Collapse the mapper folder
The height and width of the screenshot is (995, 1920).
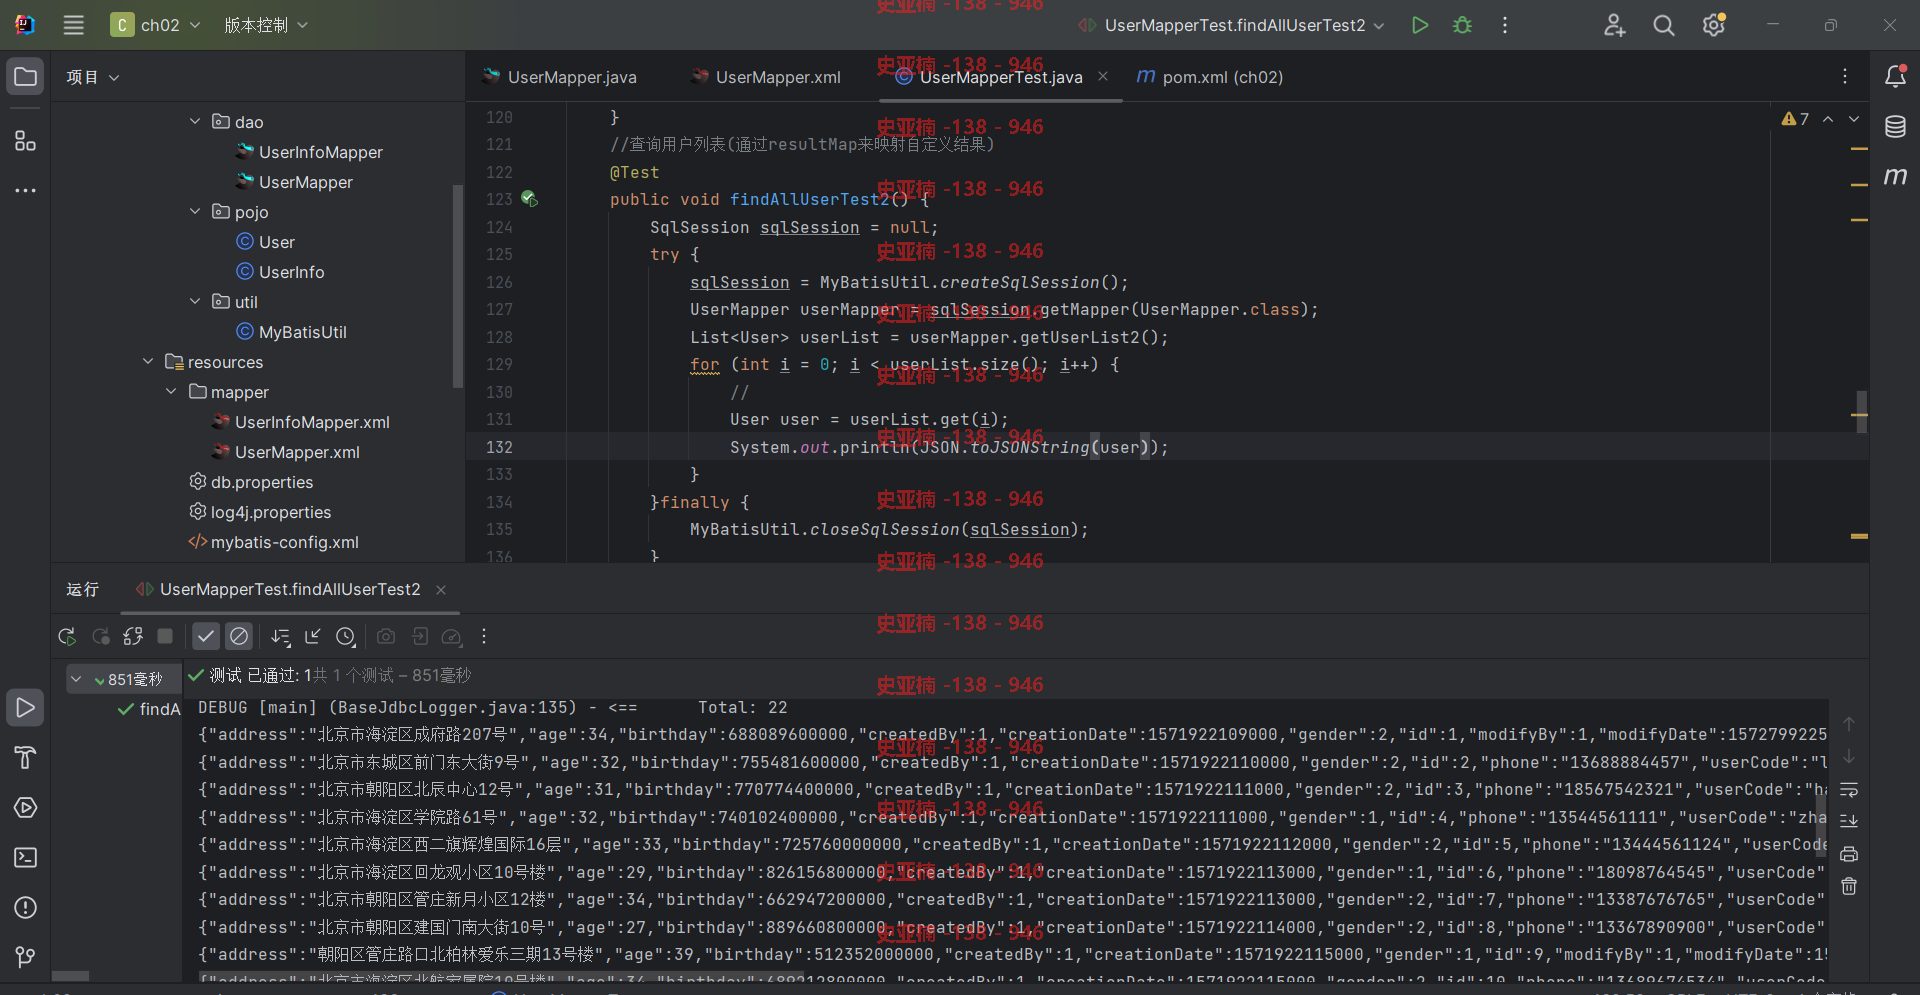pyautogui.click(x=171, y=391)
